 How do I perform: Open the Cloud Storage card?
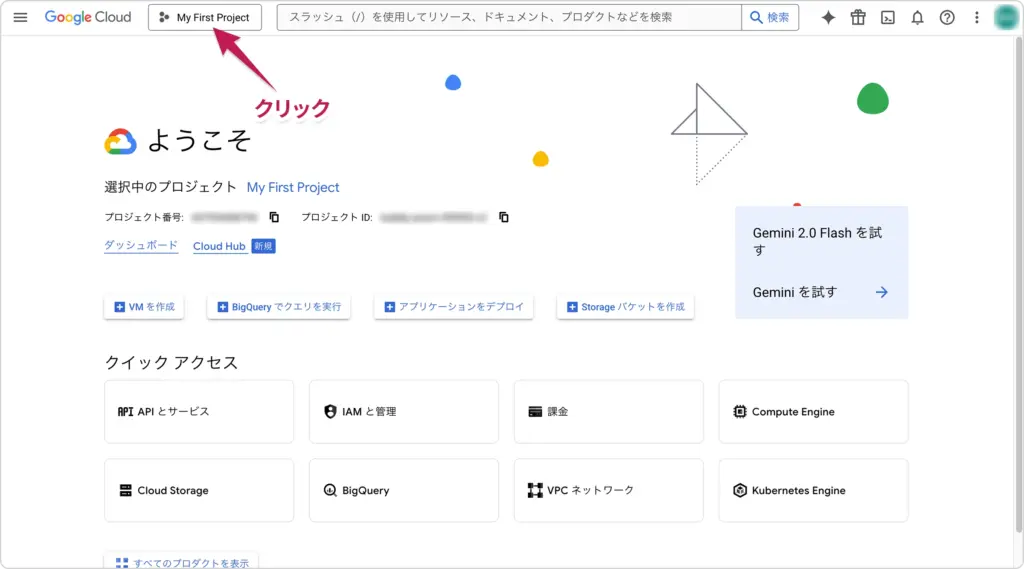(199, 490)
